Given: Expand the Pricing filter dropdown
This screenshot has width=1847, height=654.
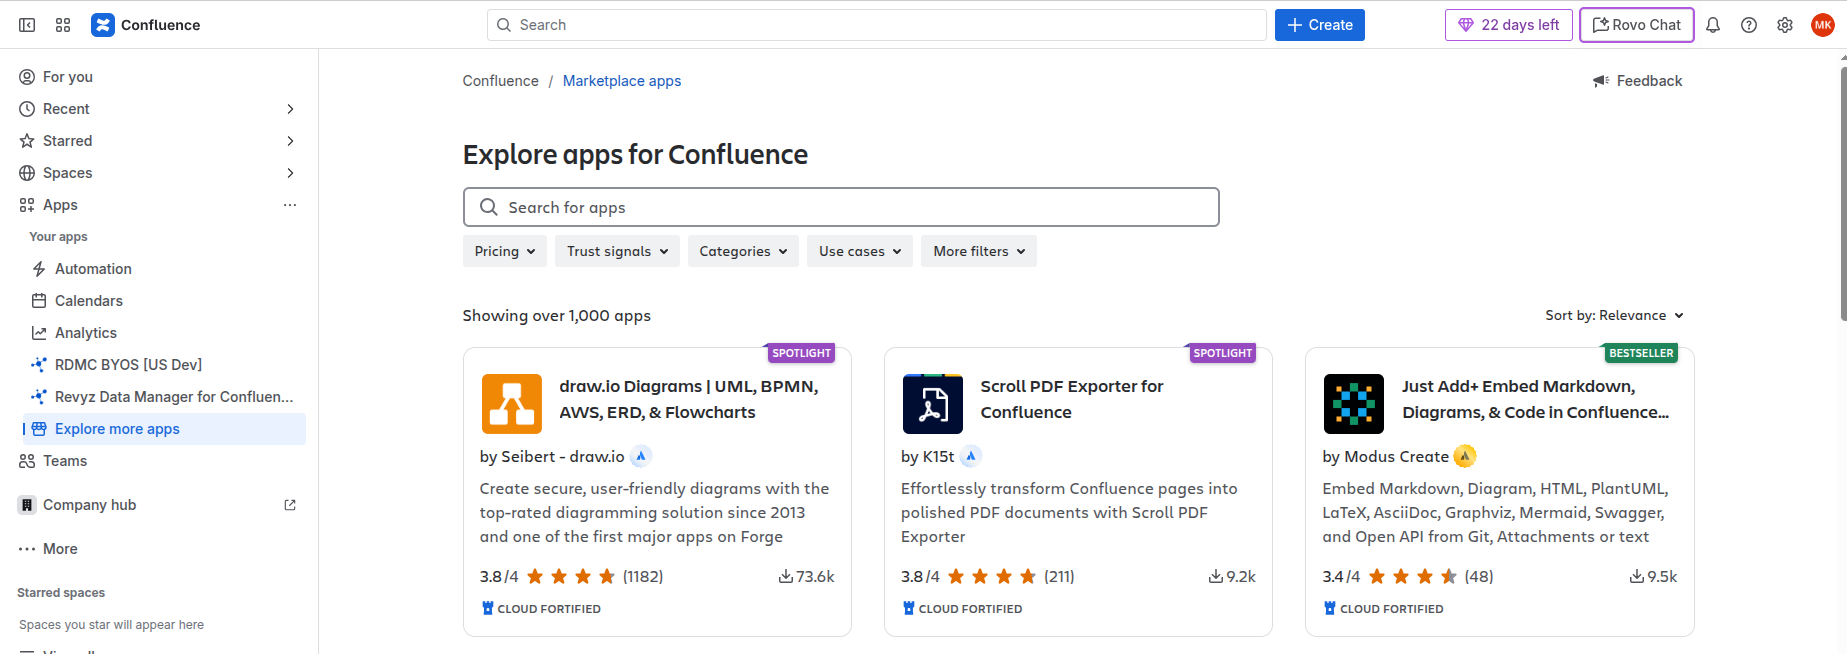Looking at the screenshot, I should coord(504,251).
